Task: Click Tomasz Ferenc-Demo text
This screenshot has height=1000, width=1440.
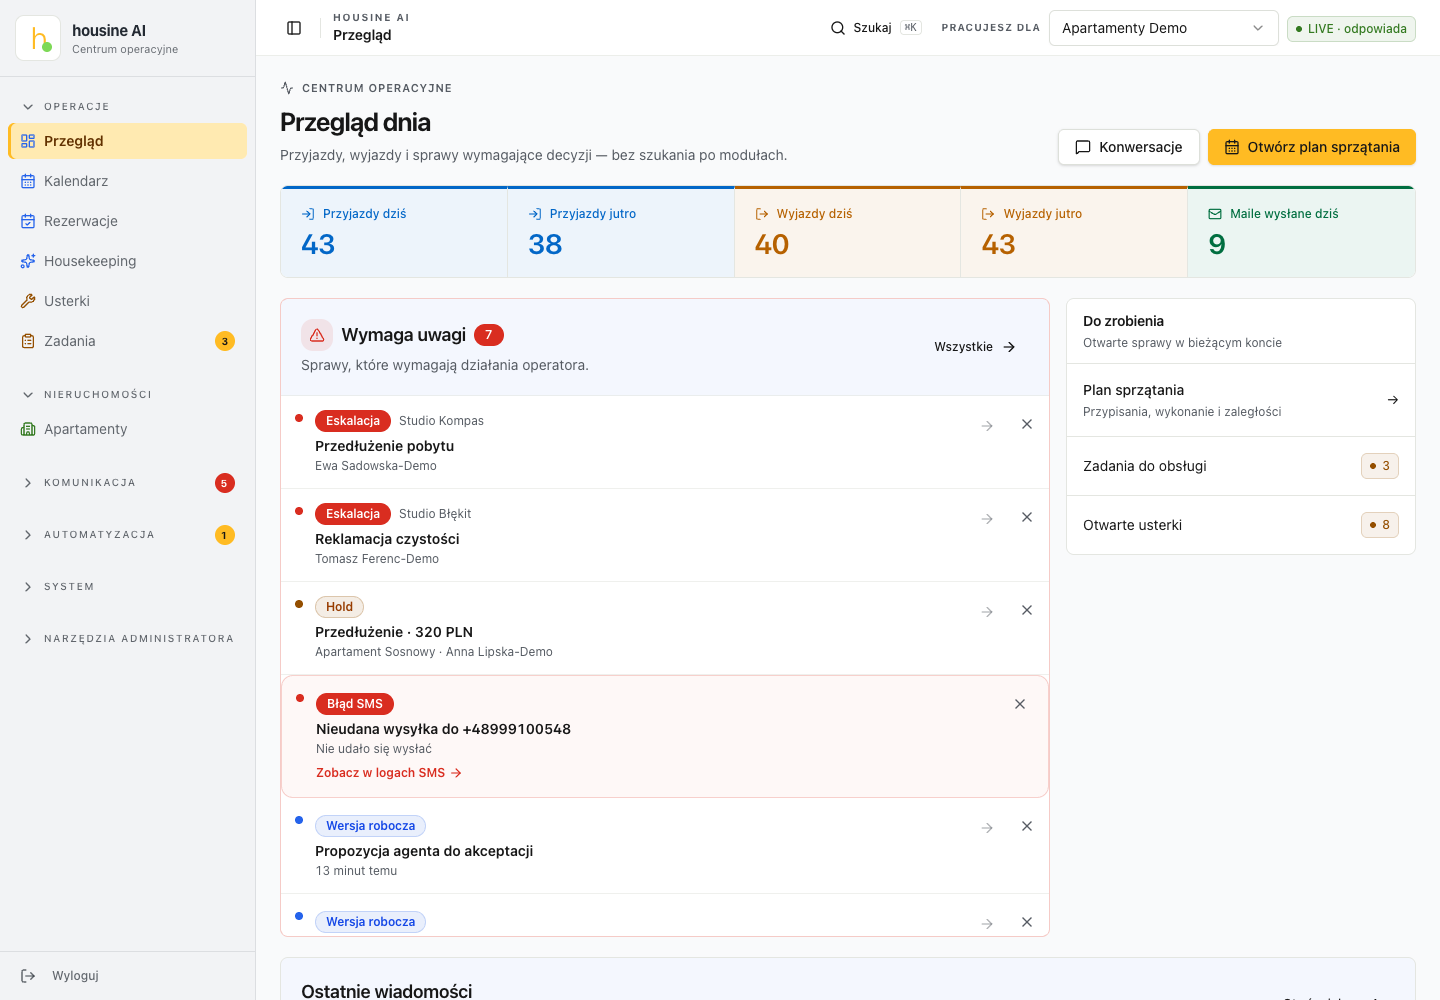Action: point(377,559)
